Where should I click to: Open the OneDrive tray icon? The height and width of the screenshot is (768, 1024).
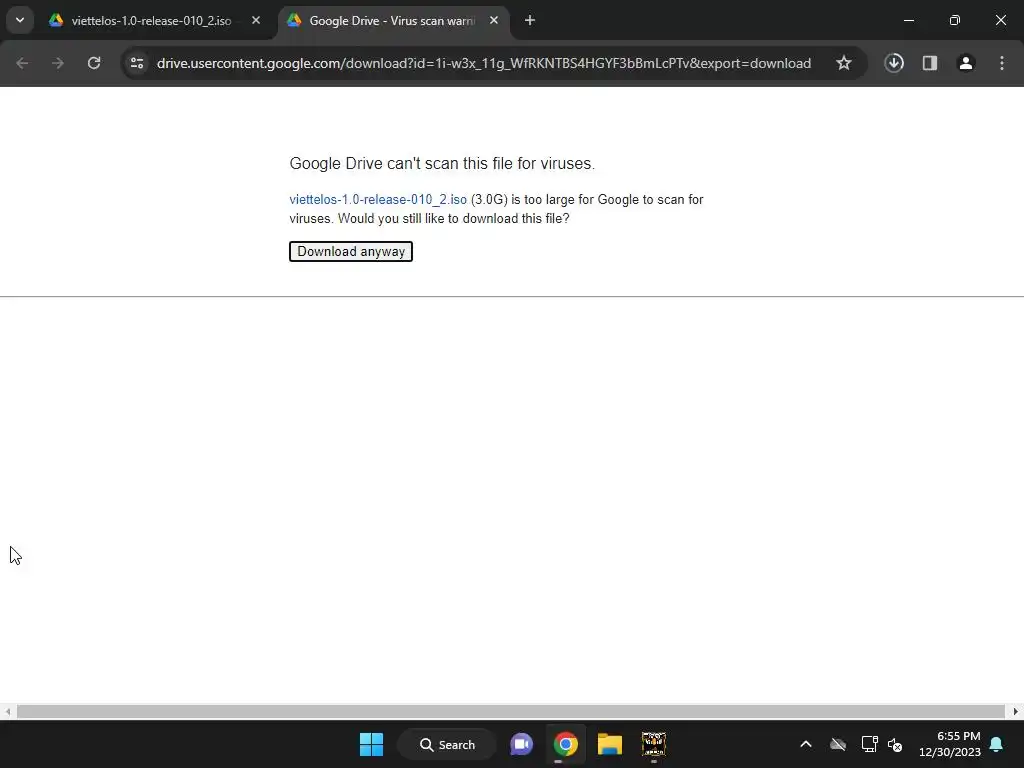tap(838, 744)
